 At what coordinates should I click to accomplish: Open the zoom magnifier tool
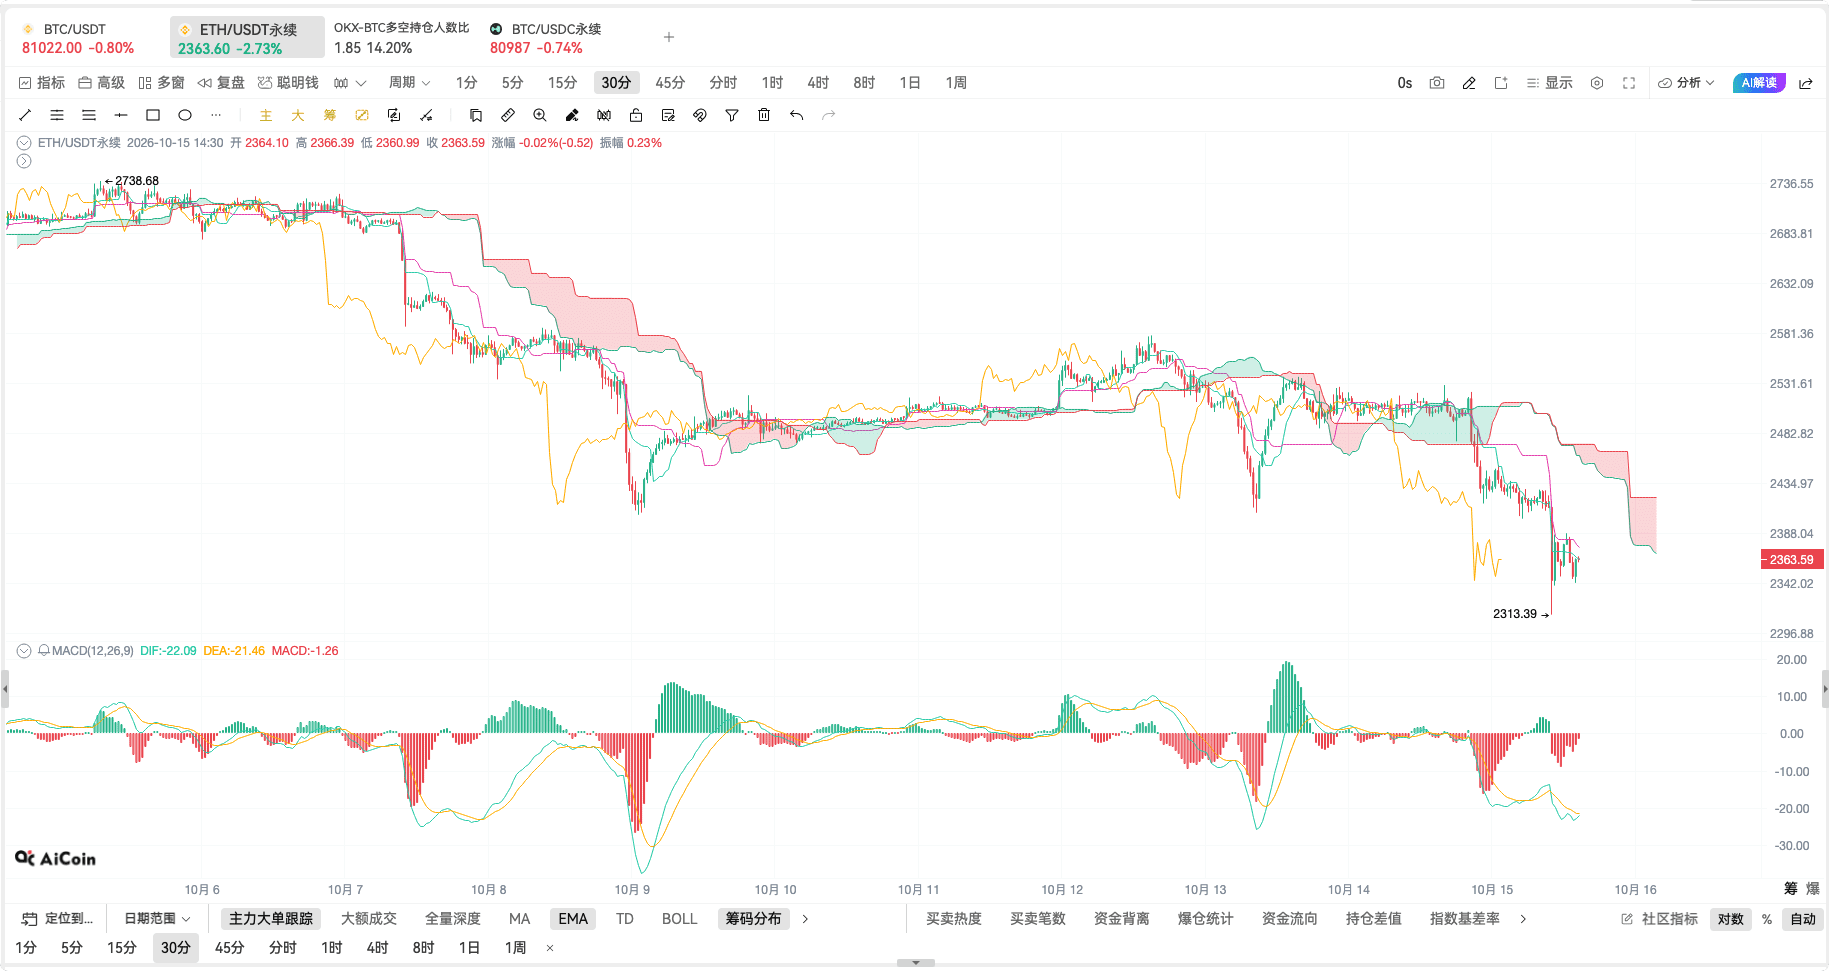pos(540,115)
